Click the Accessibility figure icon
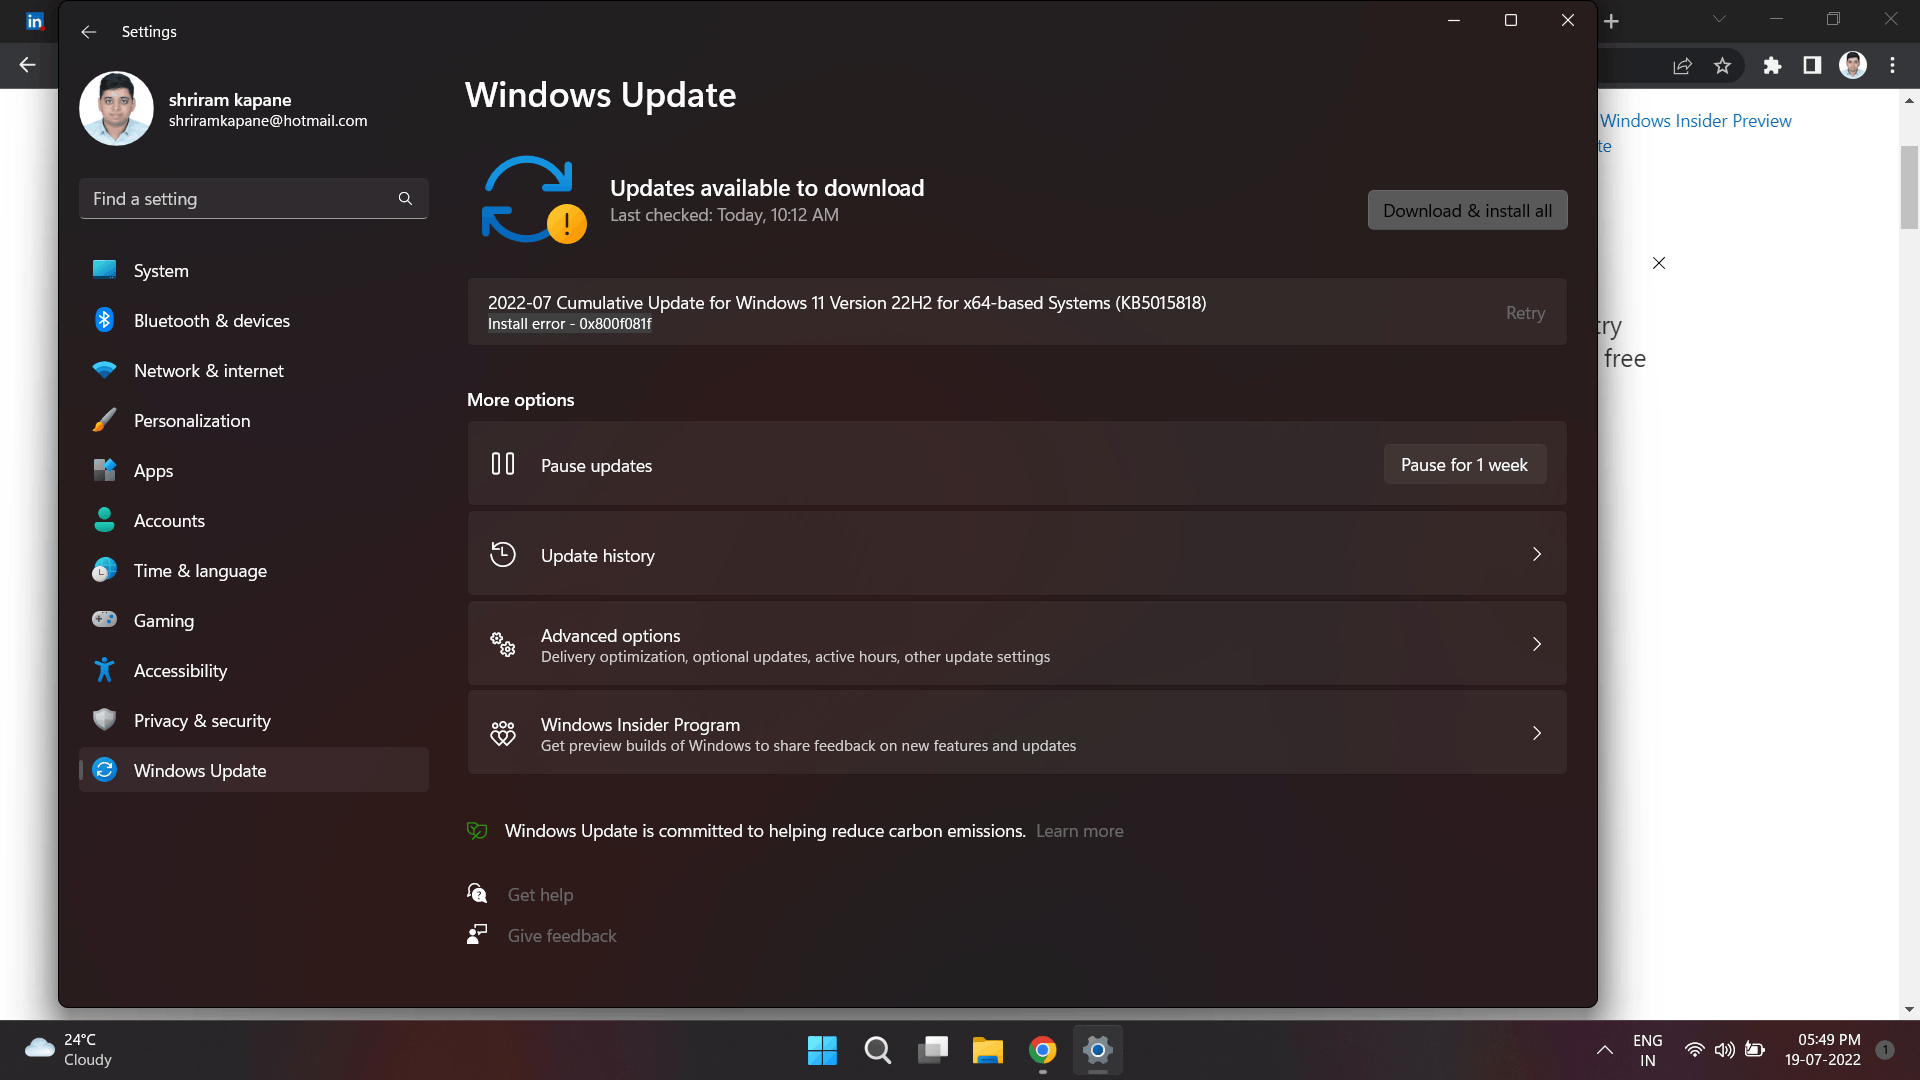Image resolution: width=1920 pixels, height=1080 pixels. [104, 670]
